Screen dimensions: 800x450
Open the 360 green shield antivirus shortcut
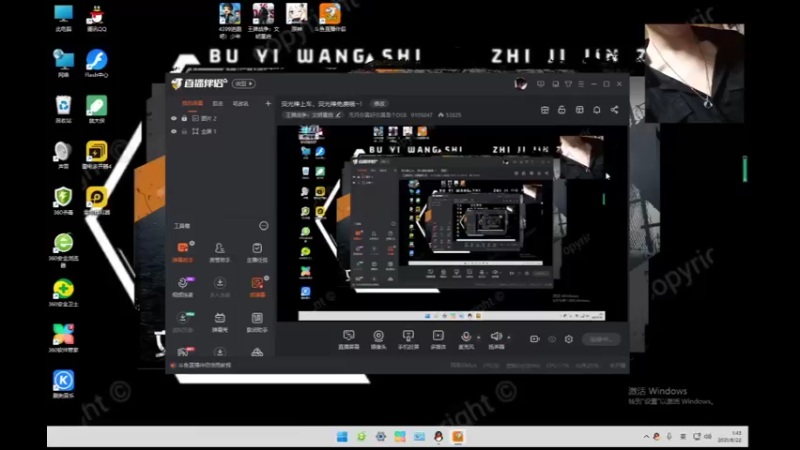point(63,201)
